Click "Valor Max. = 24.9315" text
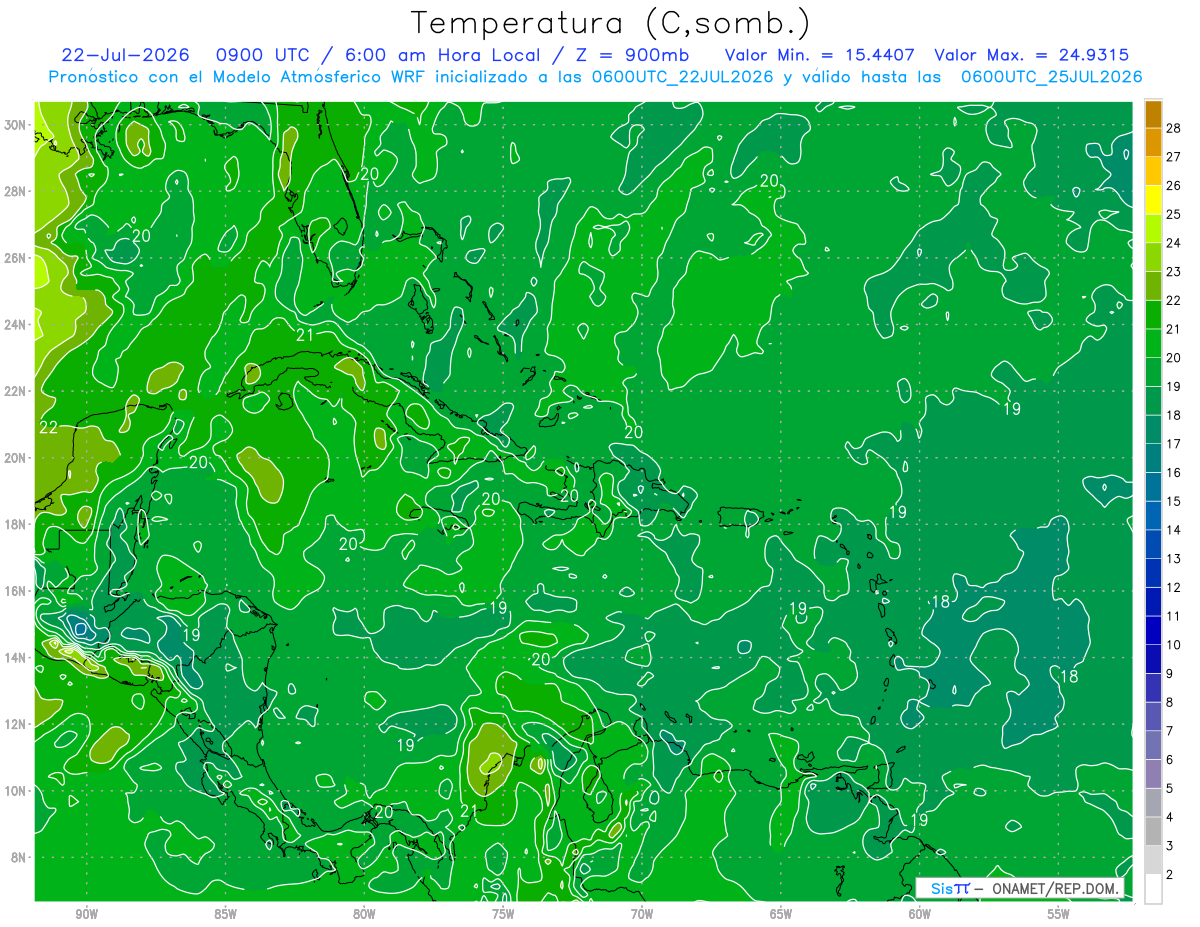Viewport: 1200px width, 927px height. pos(1031,55)
